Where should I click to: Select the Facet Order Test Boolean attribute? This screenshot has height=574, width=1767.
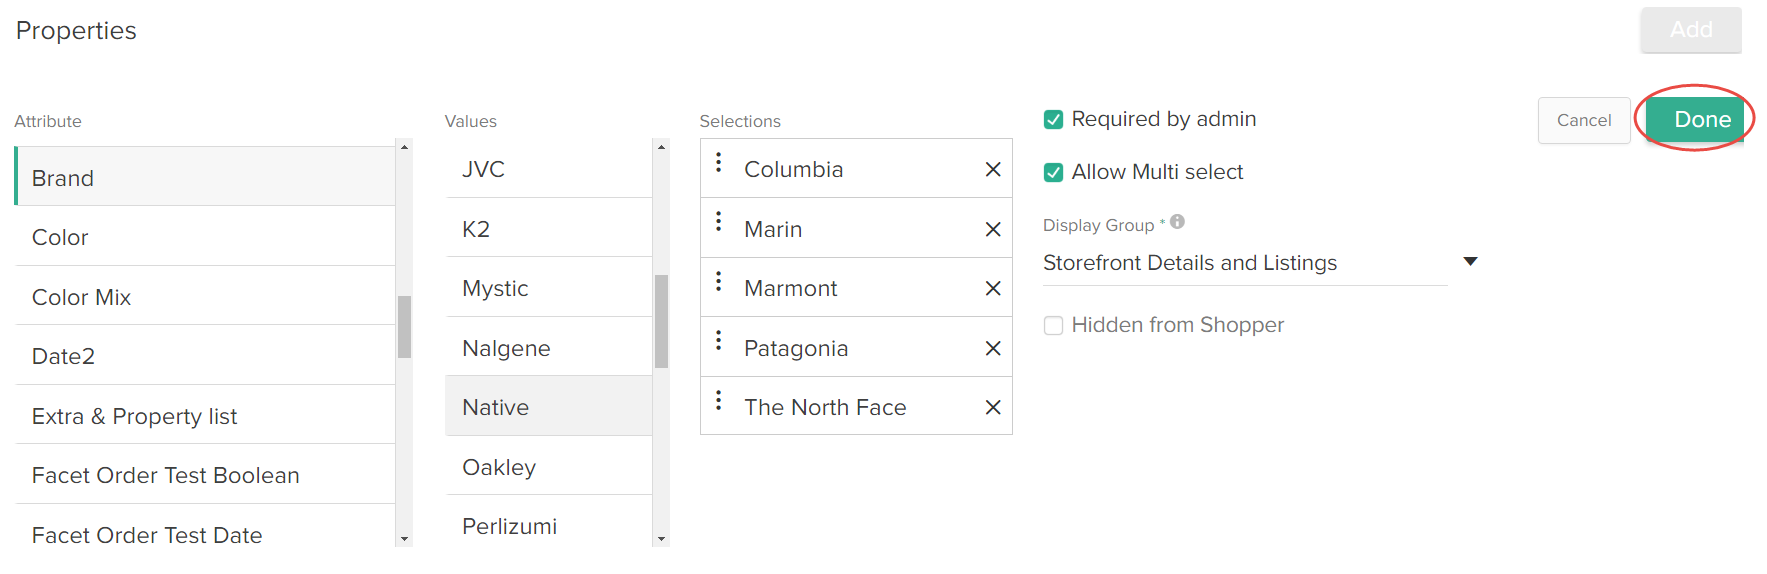click(205, 475)
